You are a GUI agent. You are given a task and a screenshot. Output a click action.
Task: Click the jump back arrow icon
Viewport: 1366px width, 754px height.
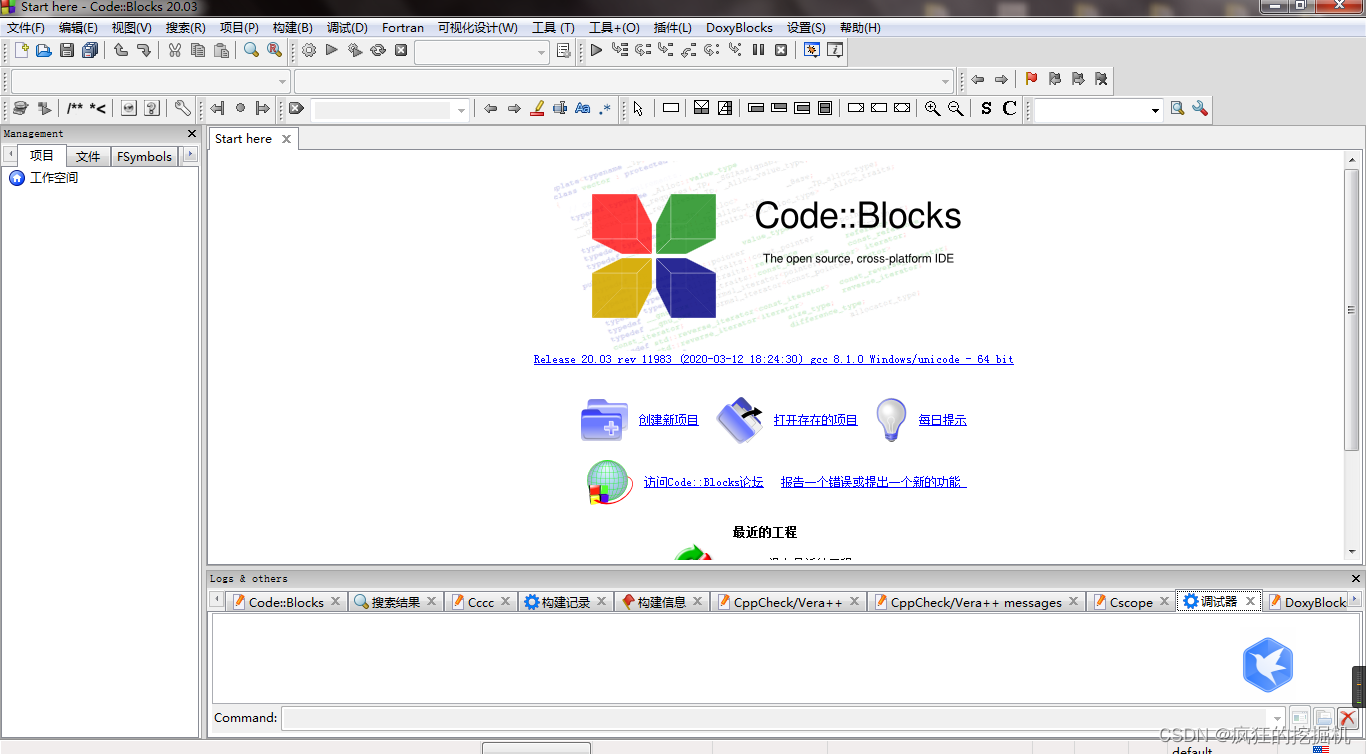click(x=978, y=79)
